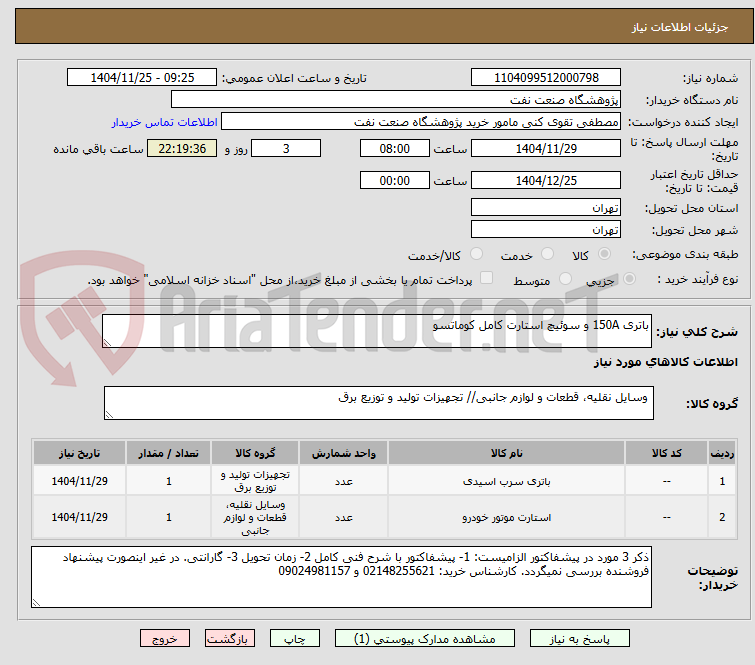Click the کد کالا column header
This screenshot has height=665, width=755.
tap(666, 453)
